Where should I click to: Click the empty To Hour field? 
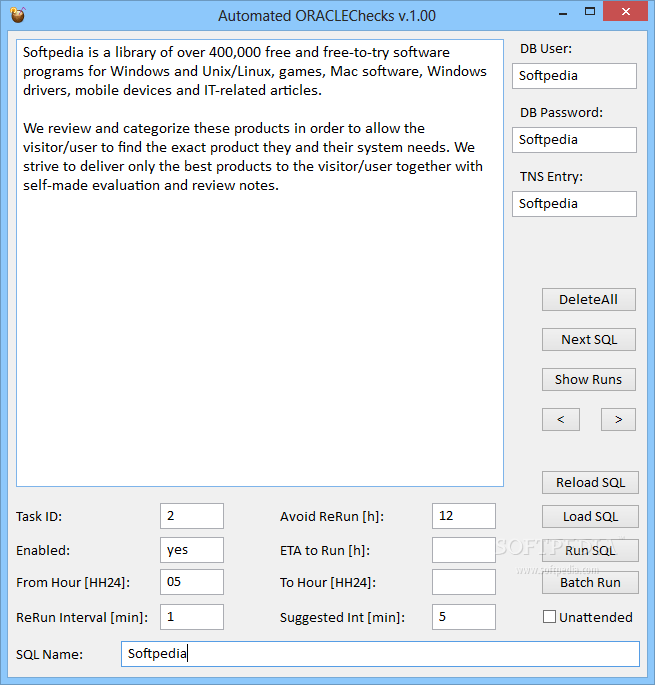pyautogui.click(x=464, y=582)
